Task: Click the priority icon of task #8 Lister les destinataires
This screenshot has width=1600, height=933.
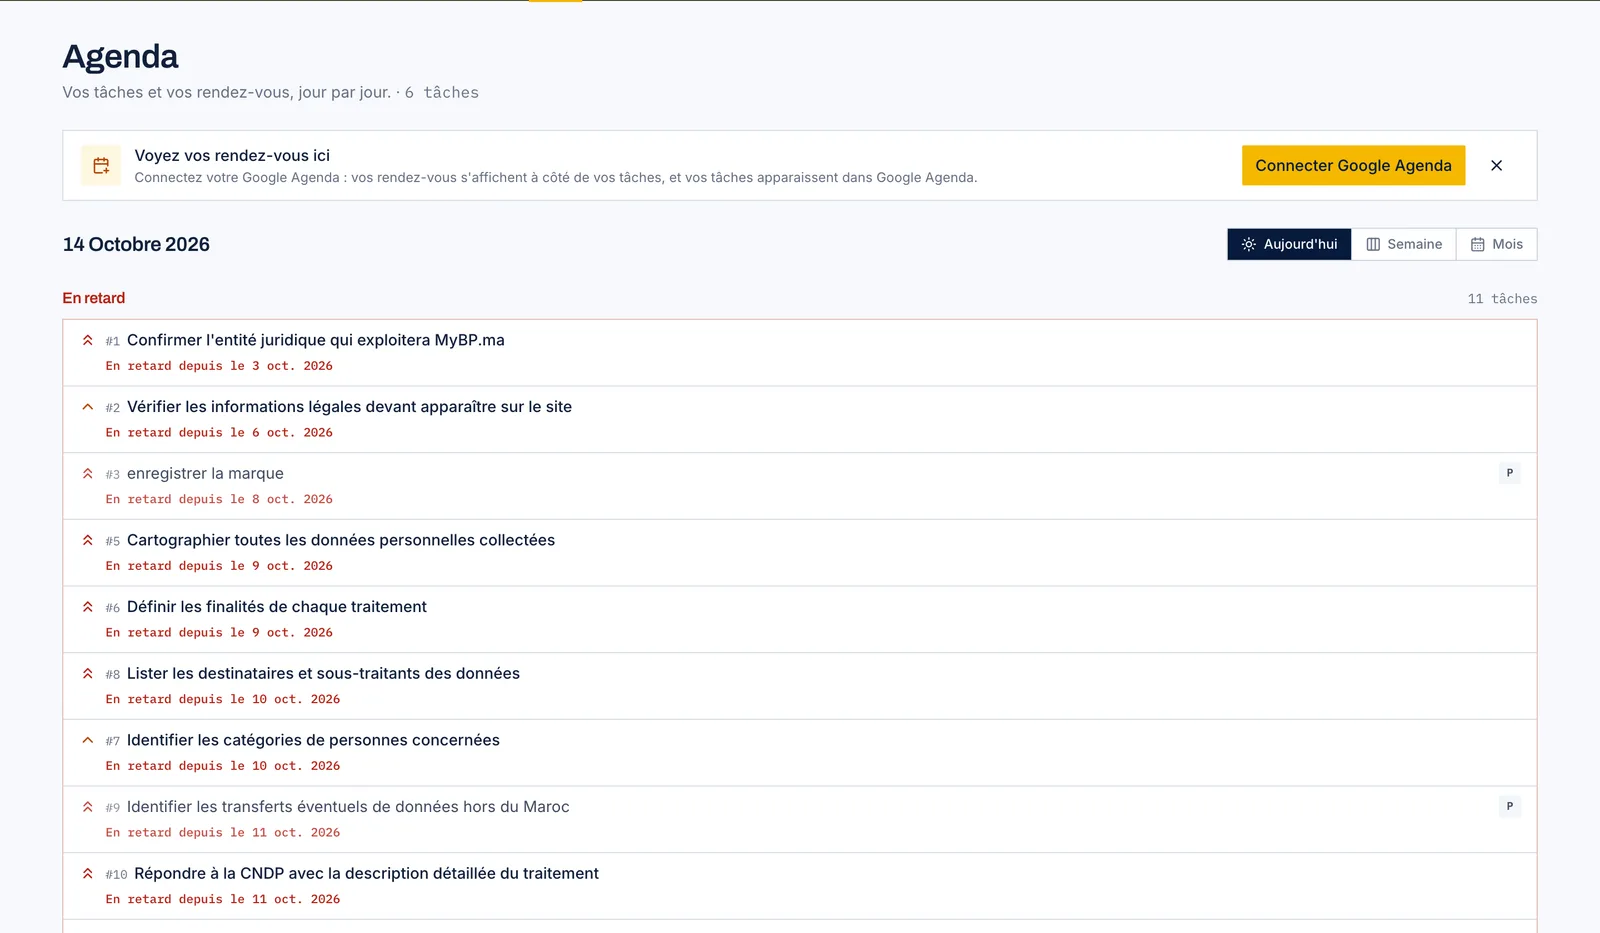Action: 88,674
